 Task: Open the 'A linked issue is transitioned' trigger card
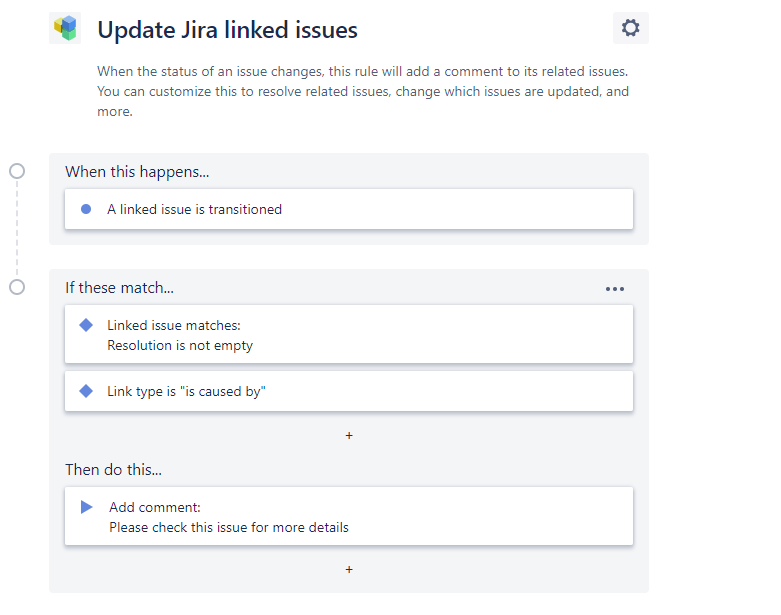pos(349,209)
